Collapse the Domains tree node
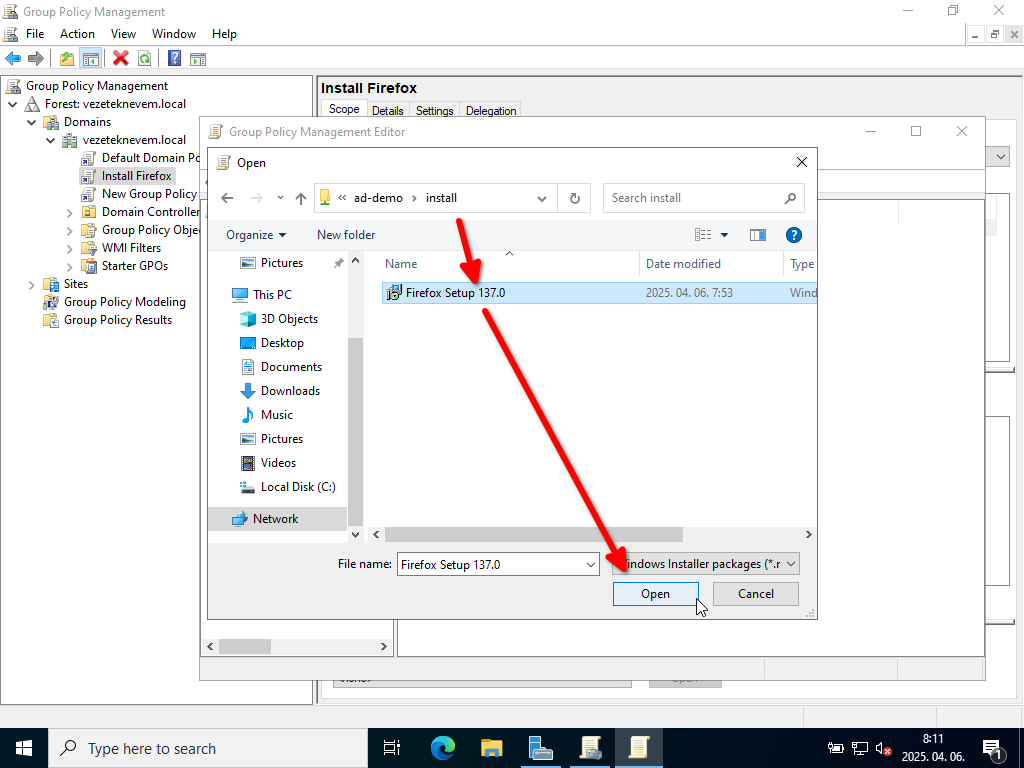Viewport: 1024px width, 768px height. pos(30,122)
